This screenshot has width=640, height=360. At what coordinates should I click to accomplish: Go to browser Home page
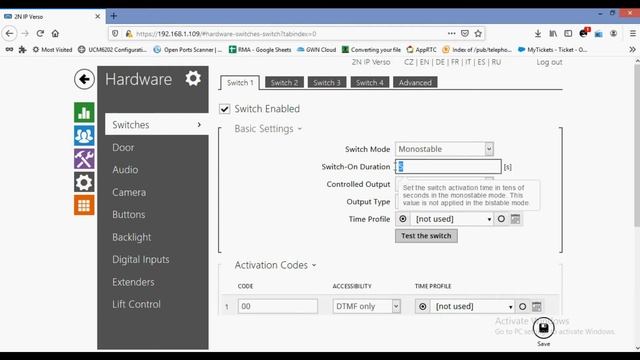(55, 33)
